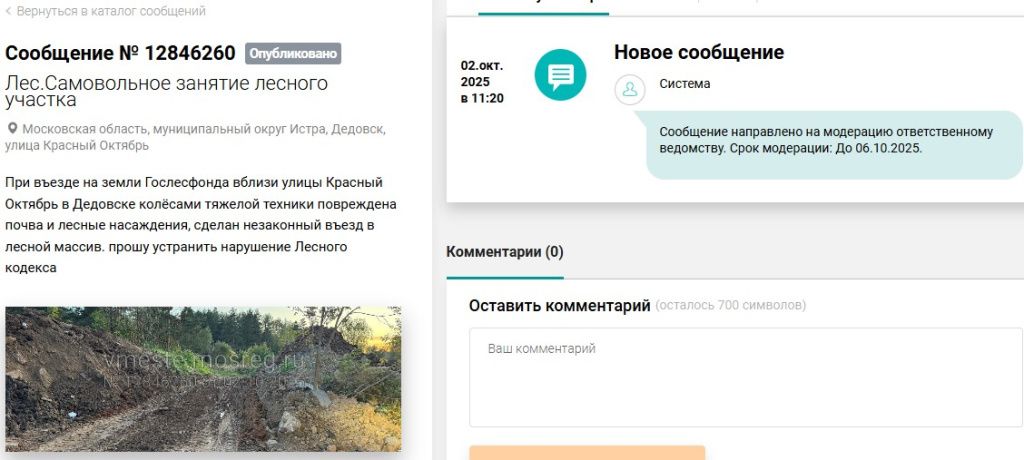The width and height of the screenshot is (1024, 460).
Task: Click the location pin icon near address
Action: coord(12,129)
